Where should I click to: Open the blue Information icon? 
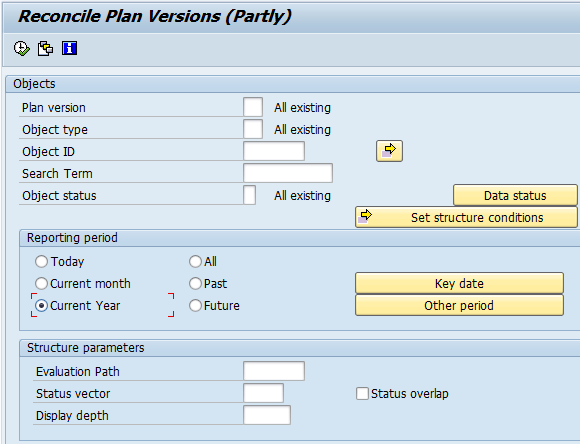tap(70, 48)
